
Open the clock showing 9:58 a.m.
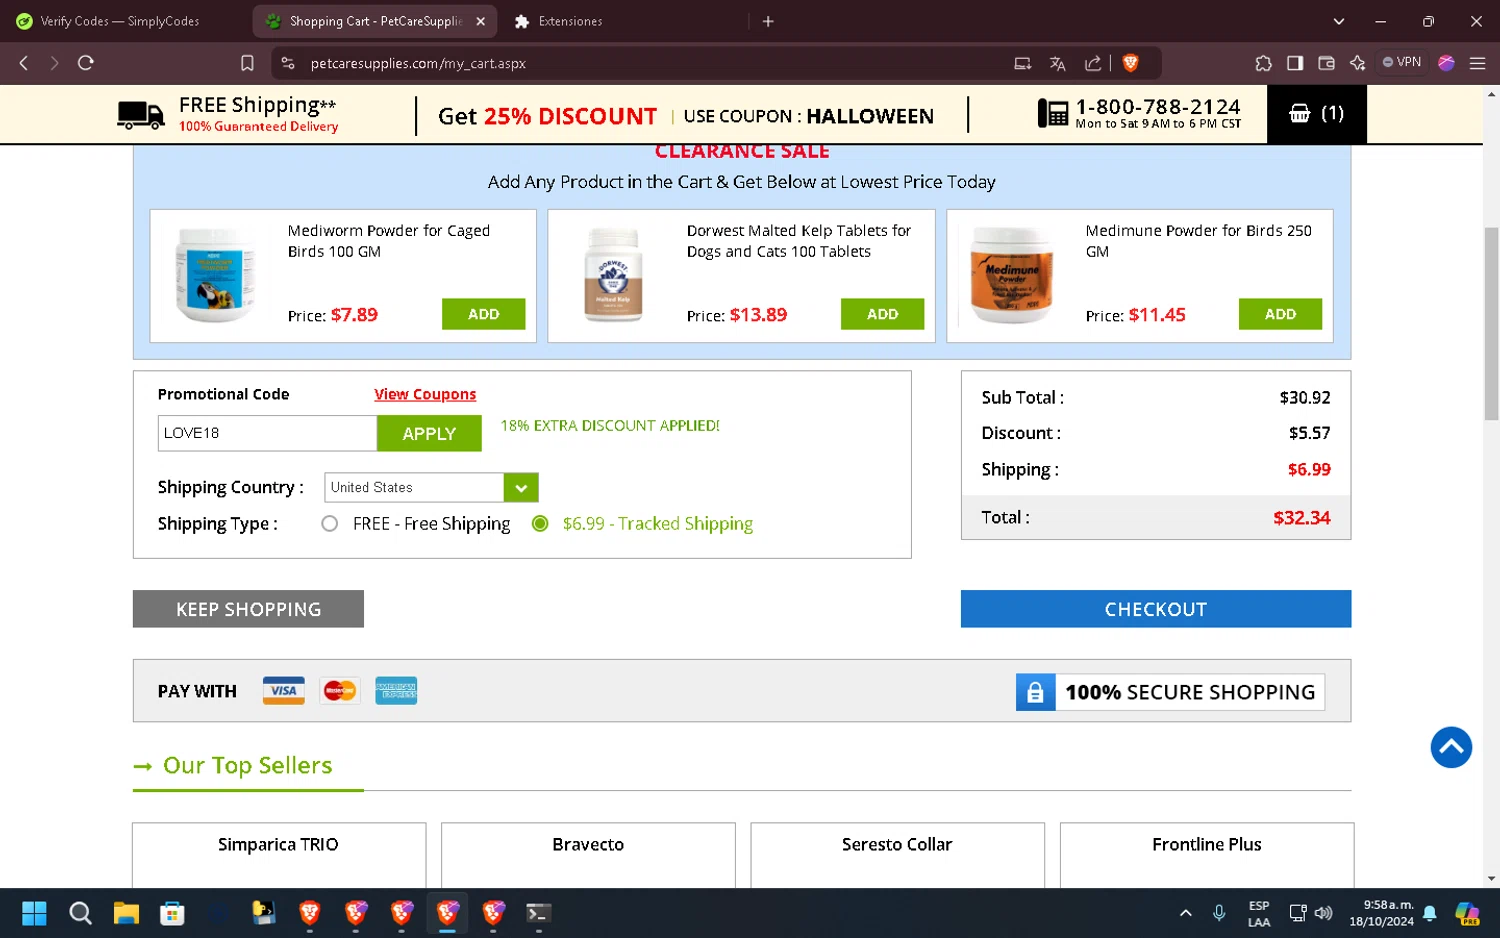coord(1382,913)
